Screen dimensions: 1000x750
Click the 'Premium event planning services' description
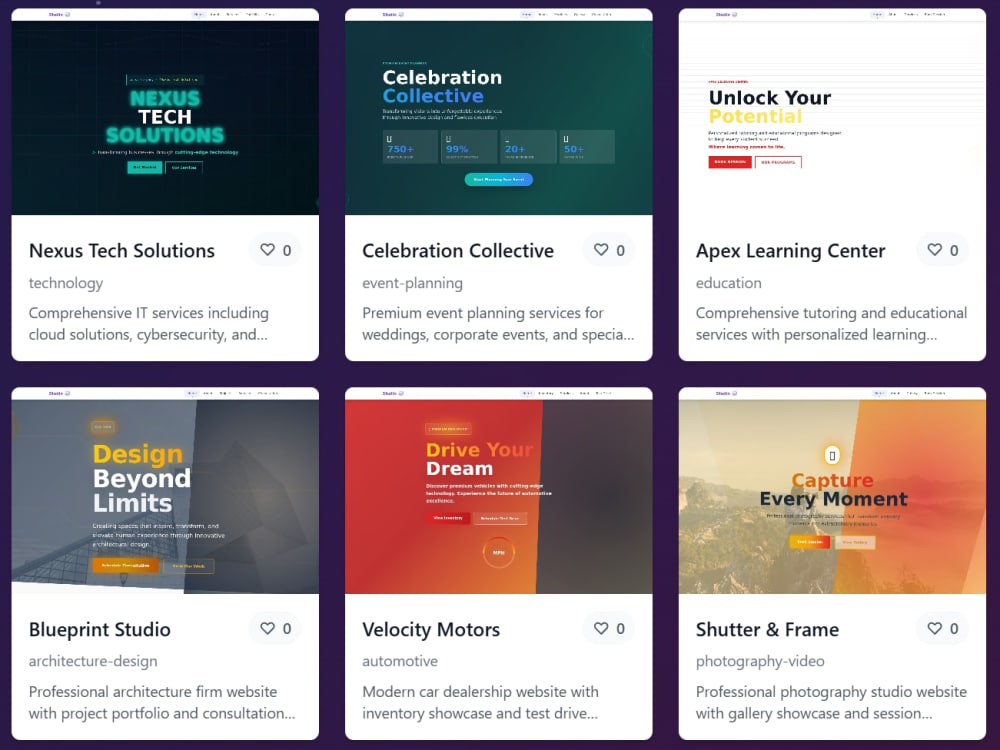(498, 324)
